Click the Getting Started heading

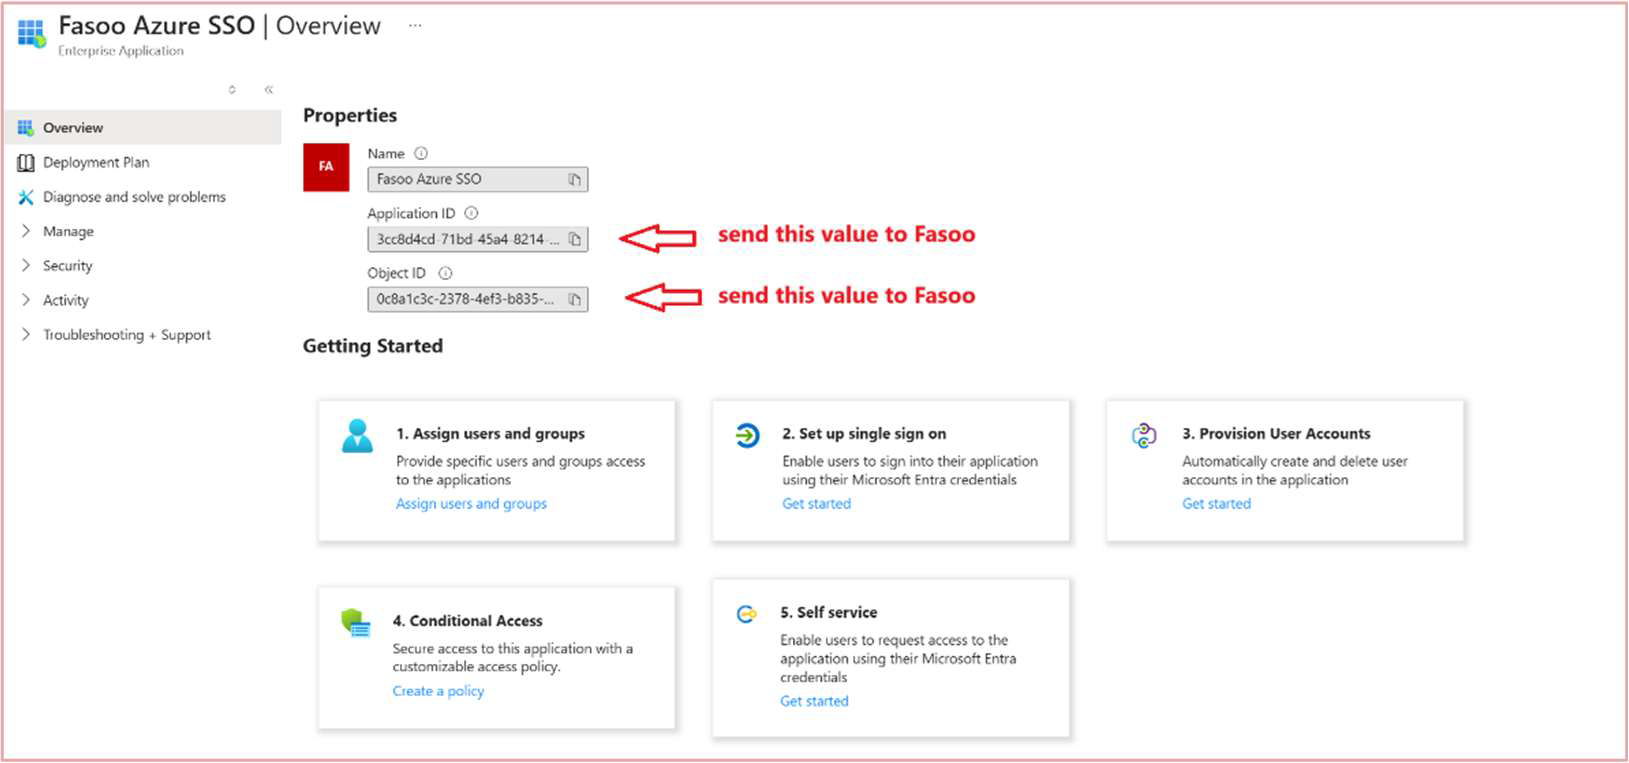(373, 346)
